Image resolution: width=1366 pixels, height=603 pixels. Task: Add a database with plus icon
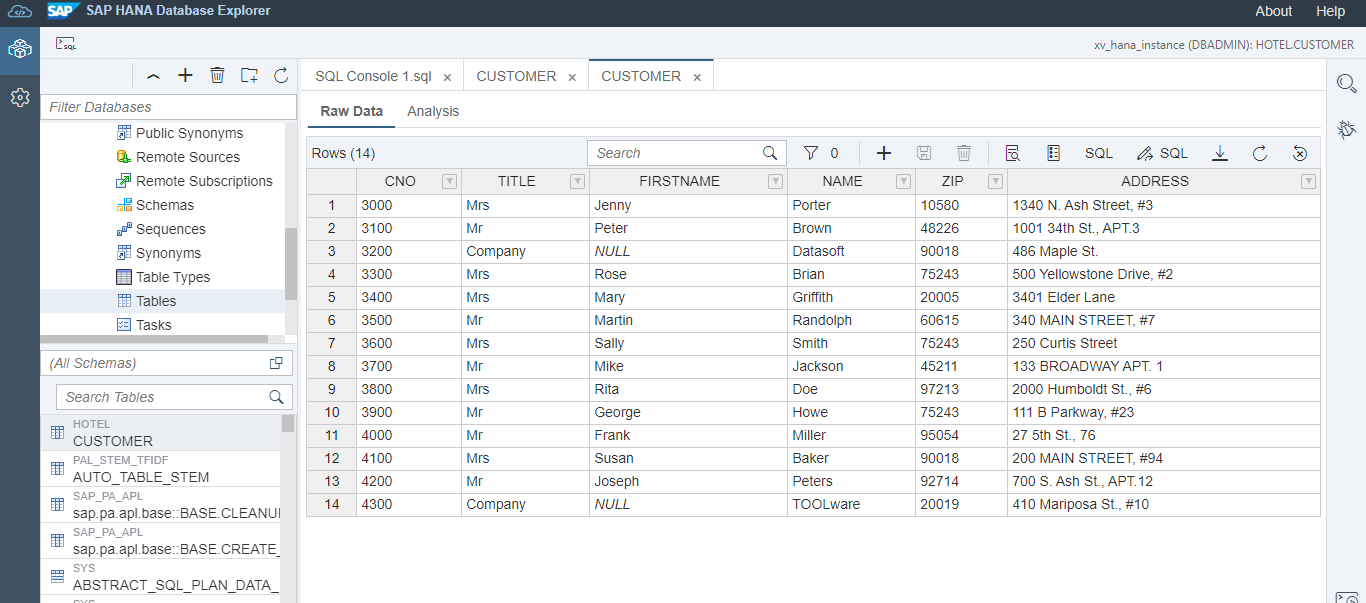tap(185, 75)
